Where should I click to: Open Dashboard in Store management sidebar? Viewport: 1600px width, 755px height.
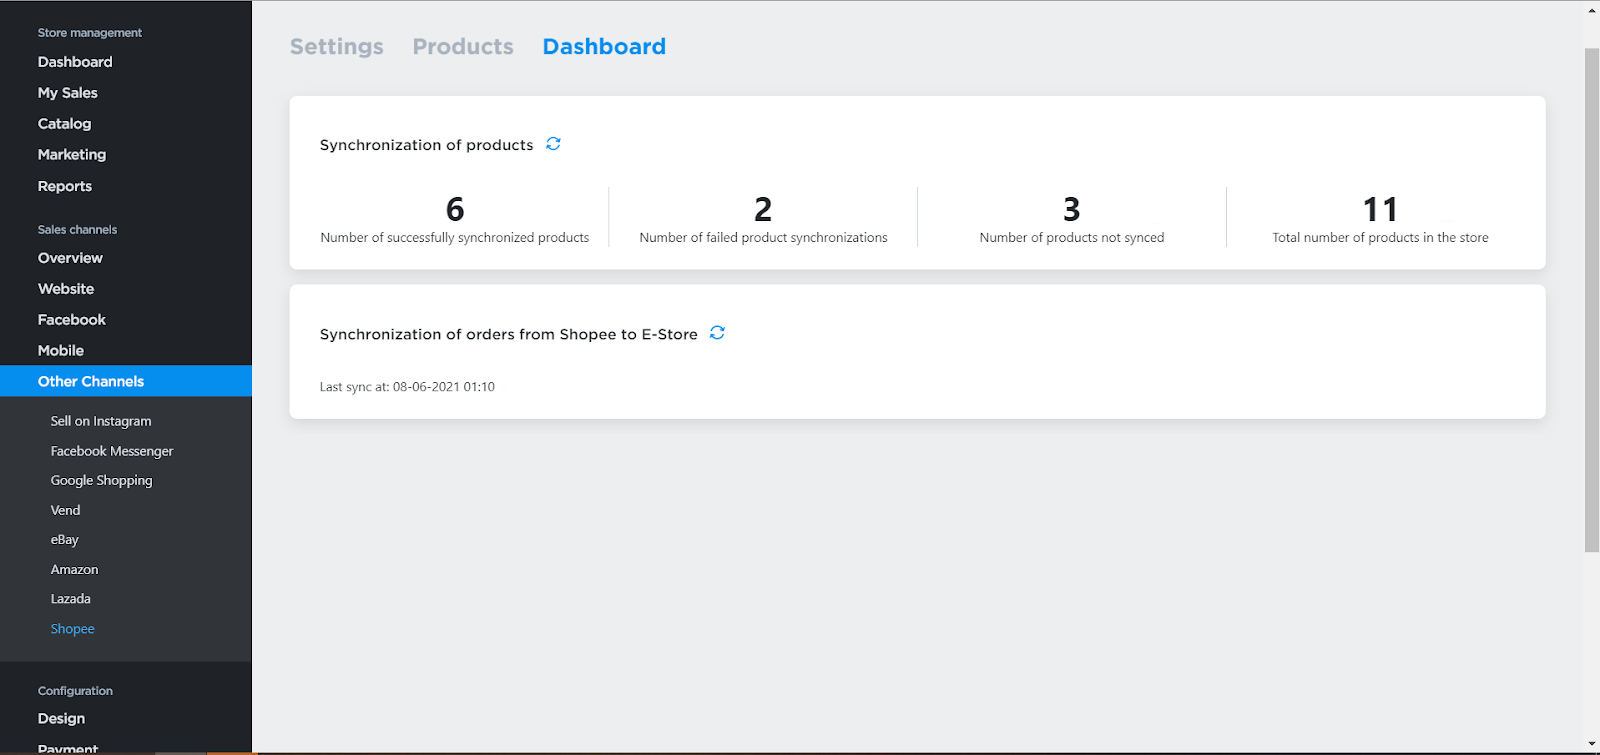pyautogui.click(x=75, y=62)
